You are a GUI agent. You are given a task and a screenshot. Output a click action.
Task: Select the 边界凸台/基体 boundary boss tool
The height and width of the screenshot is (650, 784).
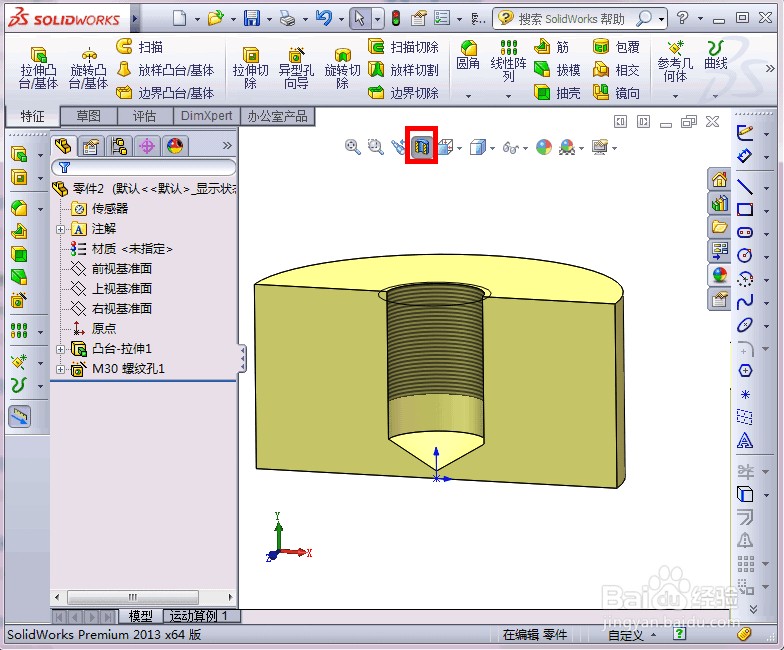[x=165, y=92]
